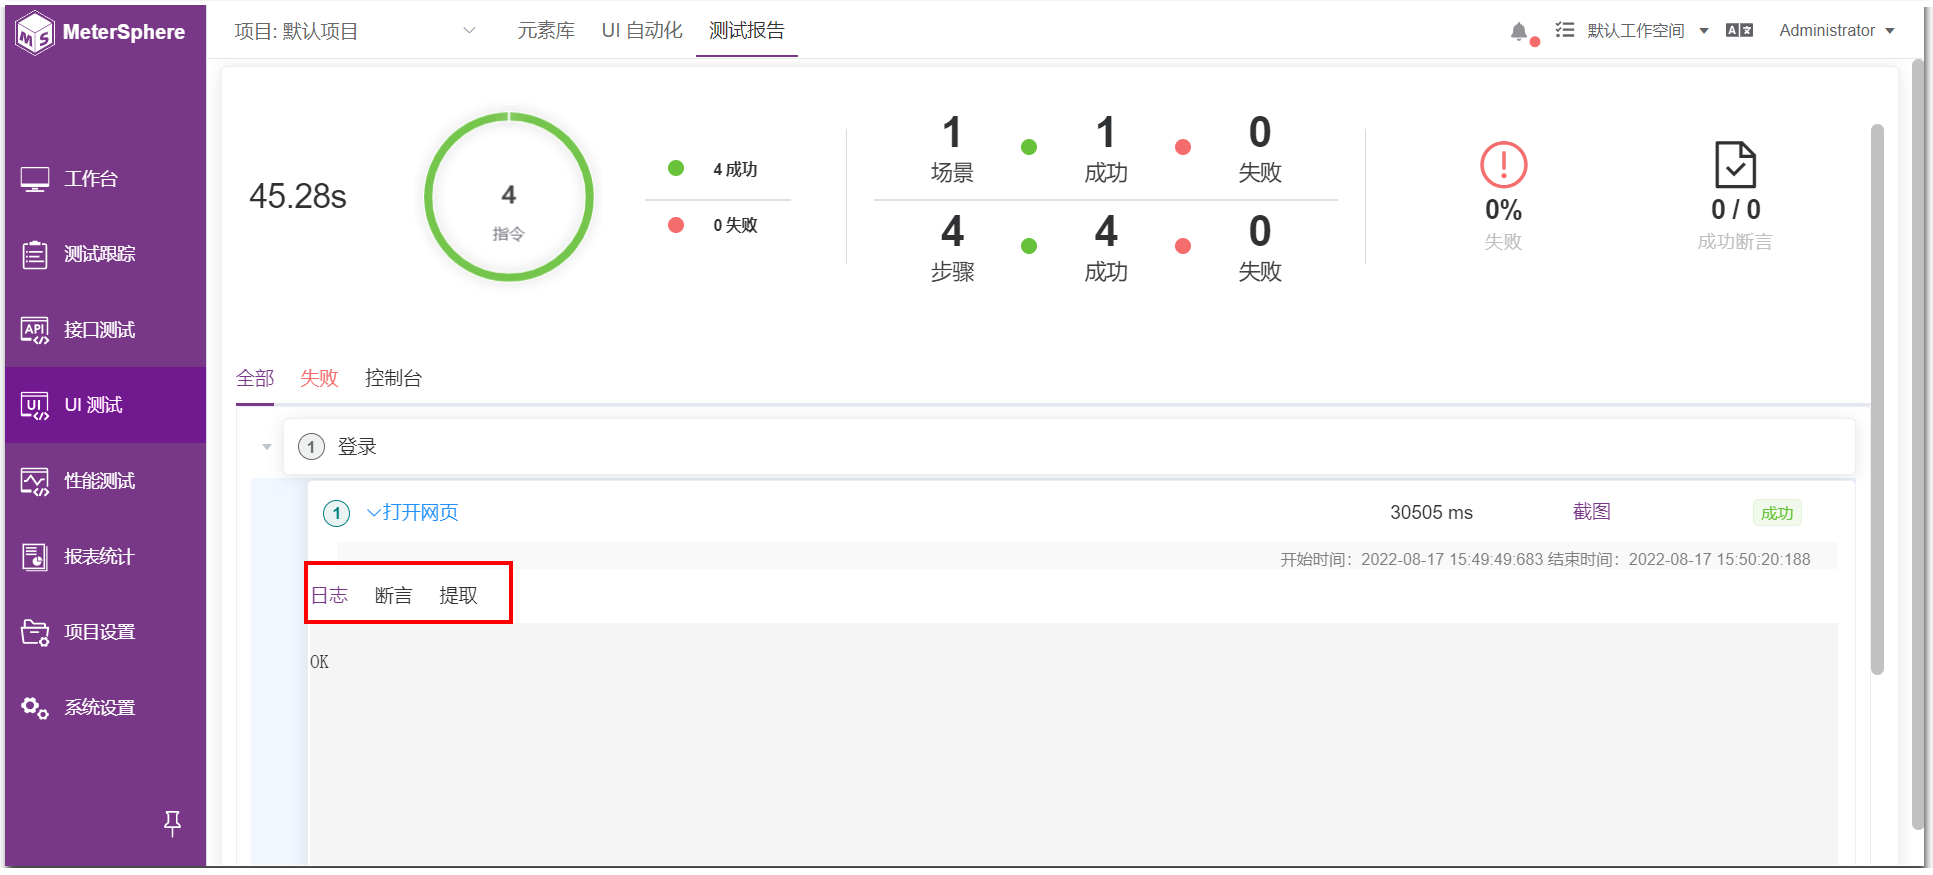Click the step number 1 badge of 登录

point(311,446)
